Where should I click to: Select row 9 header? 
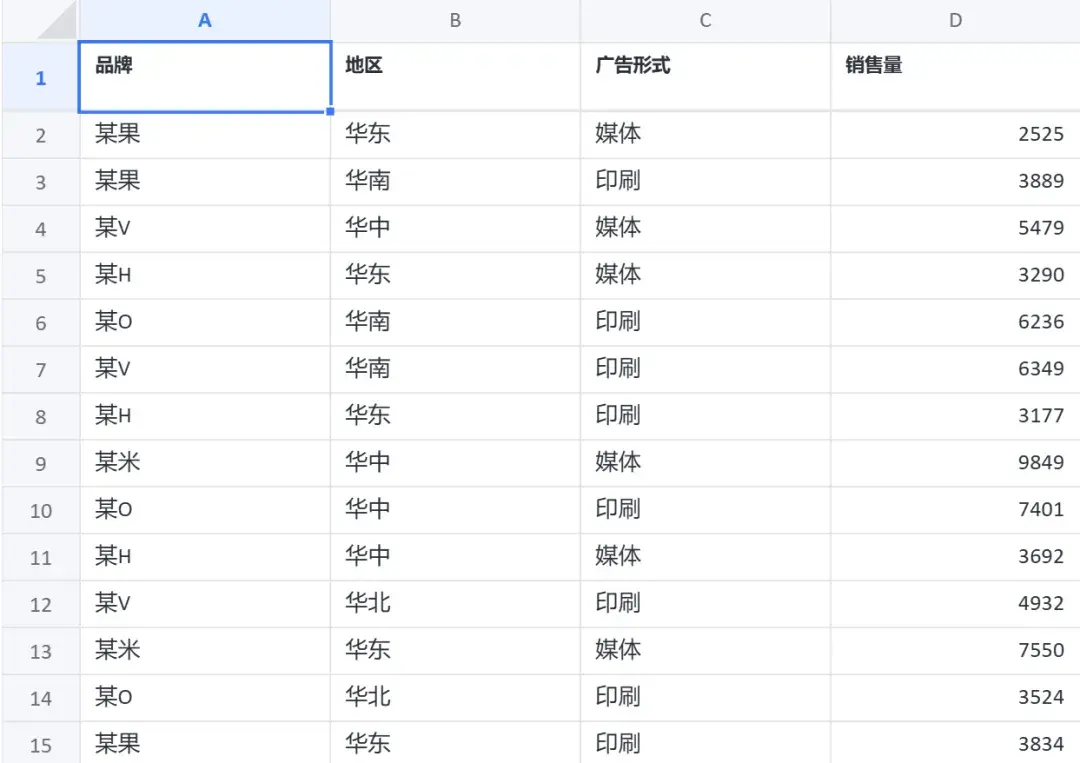pyautogui.click(x=41, y=463)
